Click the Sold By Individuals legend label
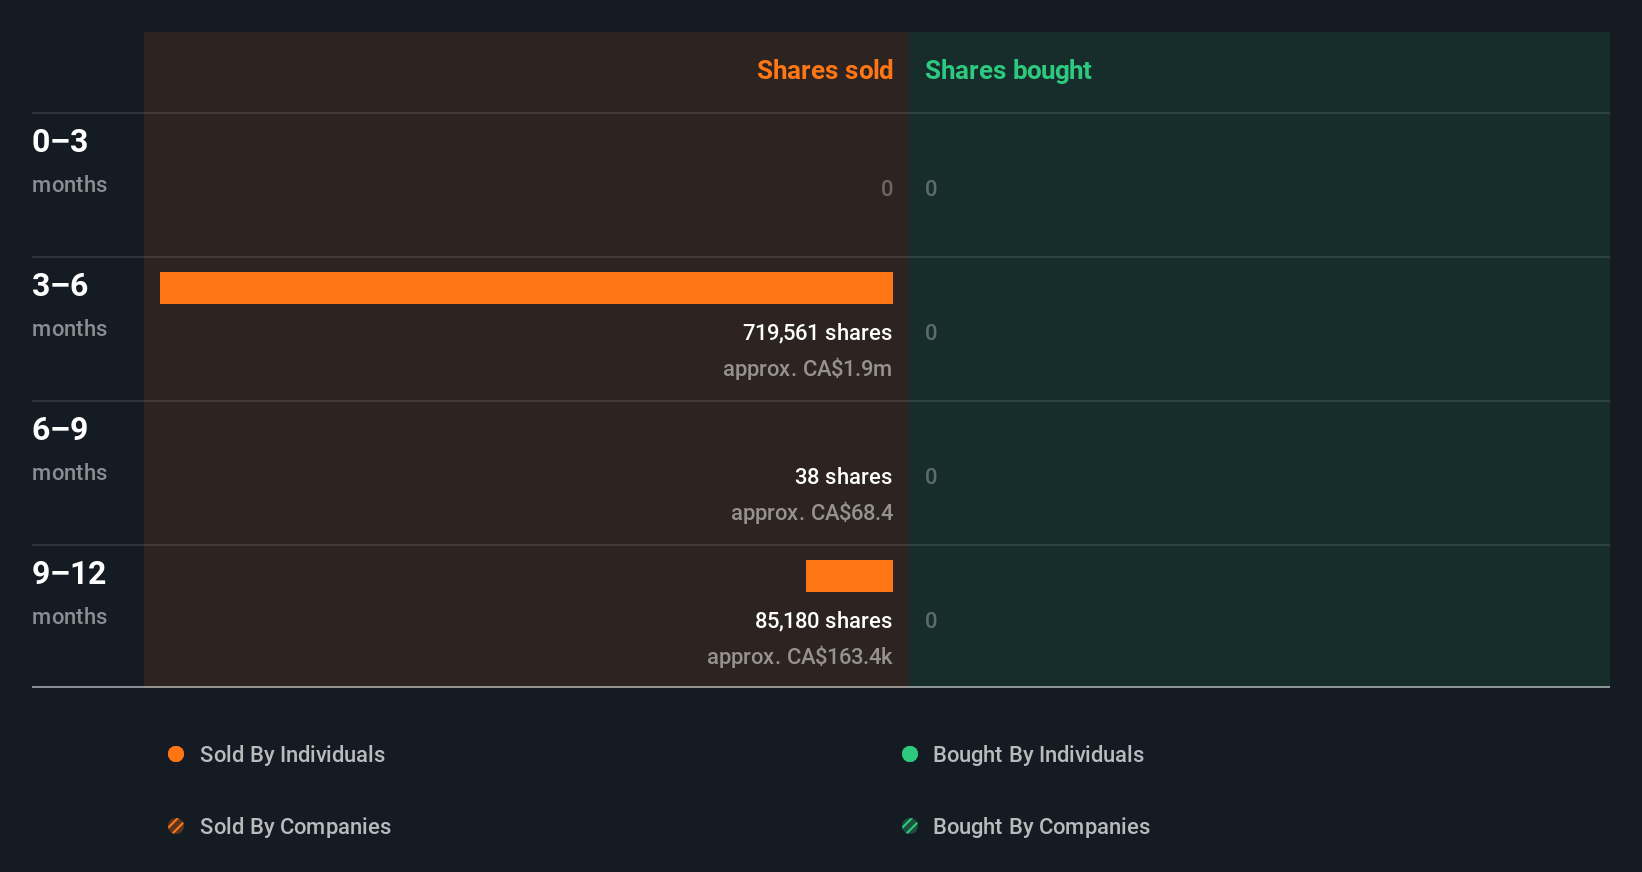 click(x=292, y=754)
